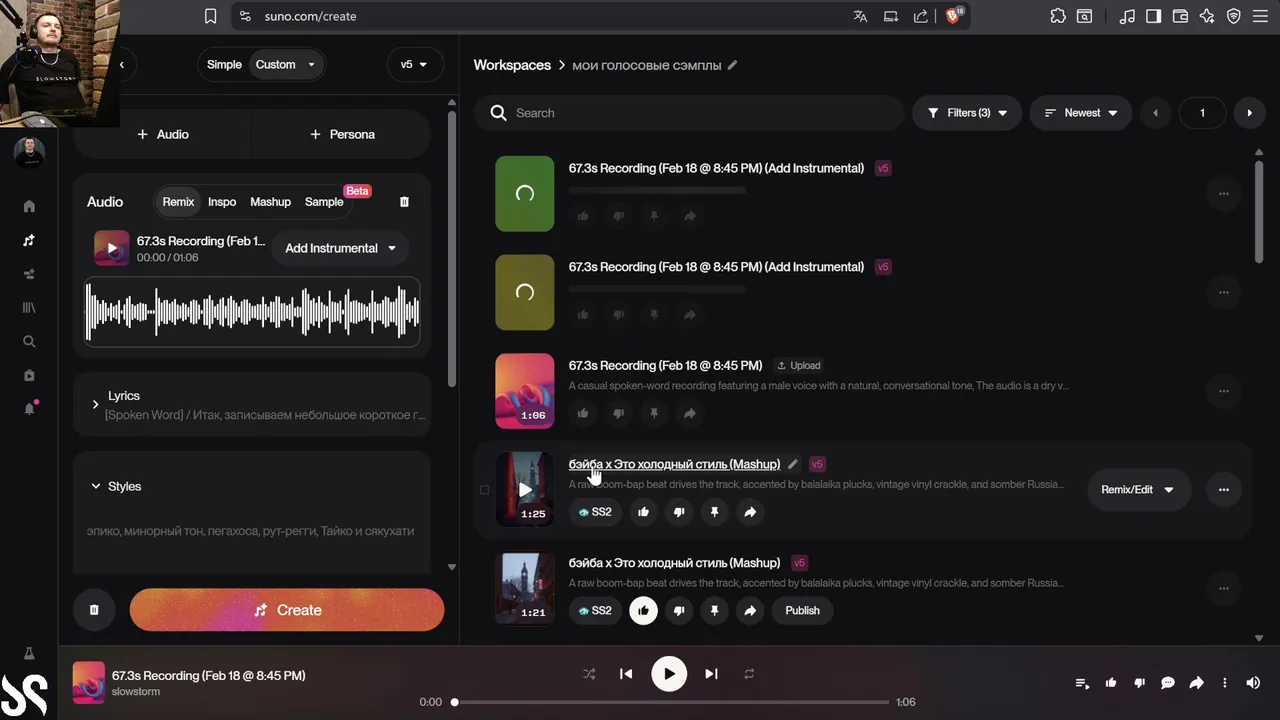Collapse the Styles section
1280x720 pixels.
pos(116,486)
